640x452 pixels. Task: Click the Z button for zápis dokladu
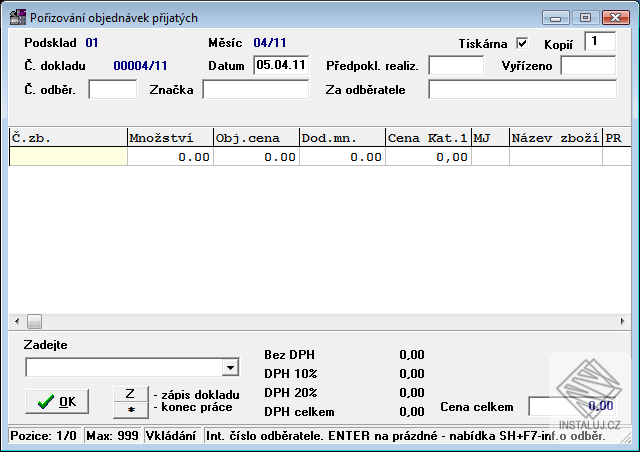pos(131,394)
